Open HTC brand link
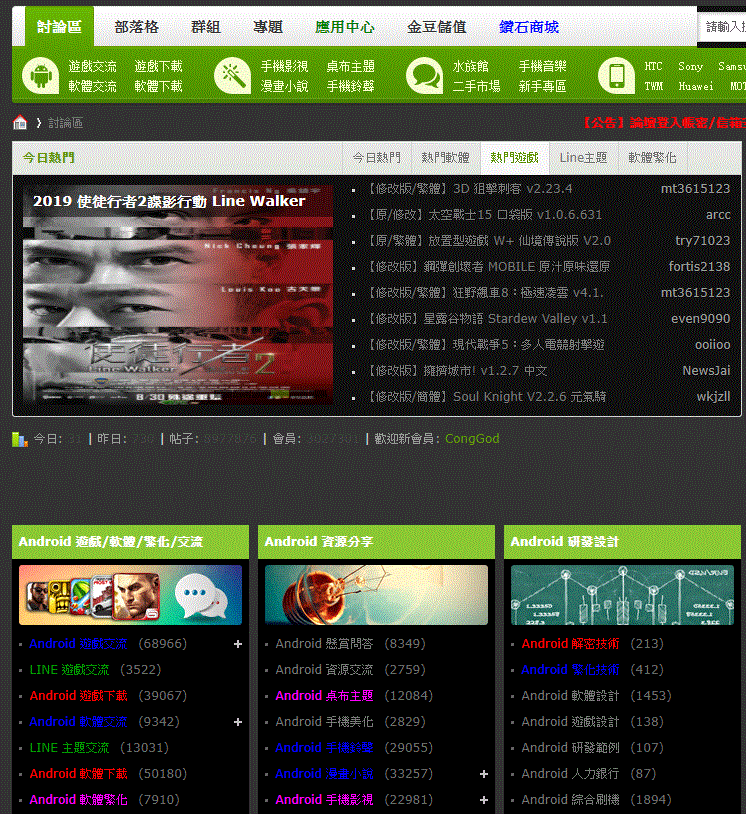Viewport: 746px width, 814px height. click(653, 66)
